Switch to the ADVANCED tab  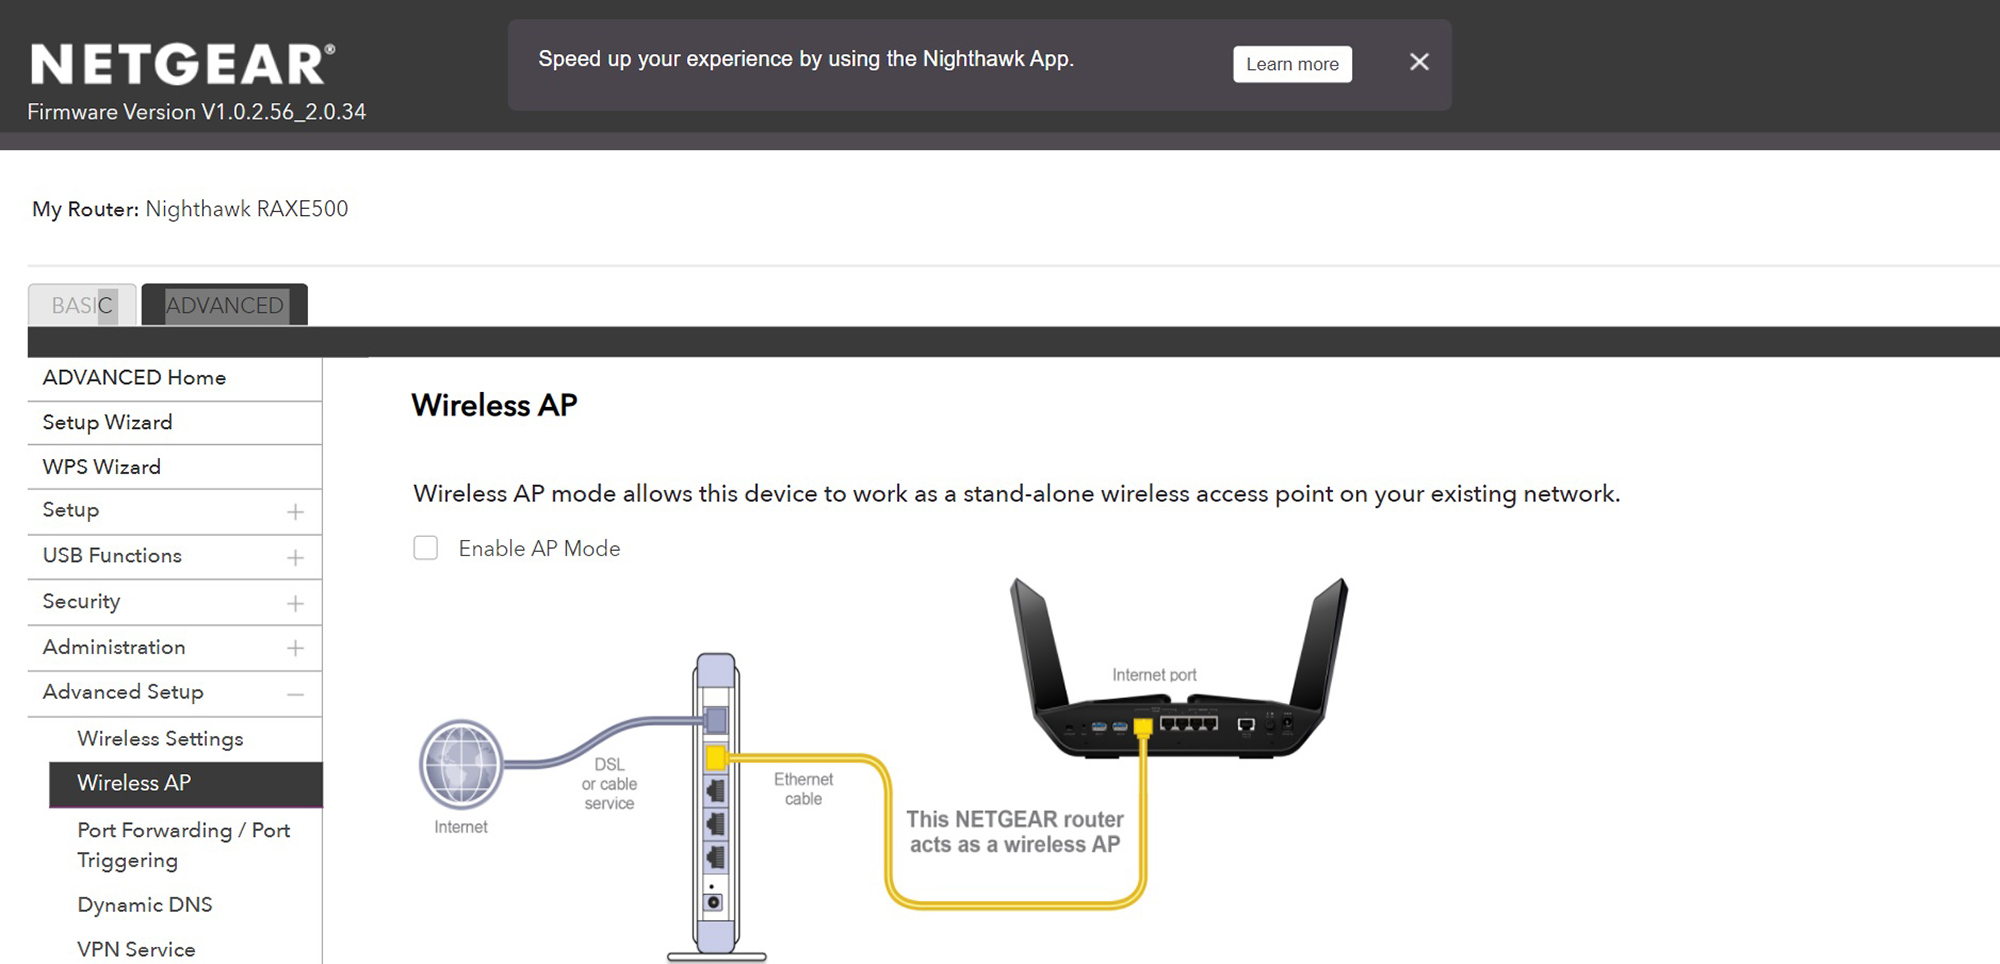224,305
